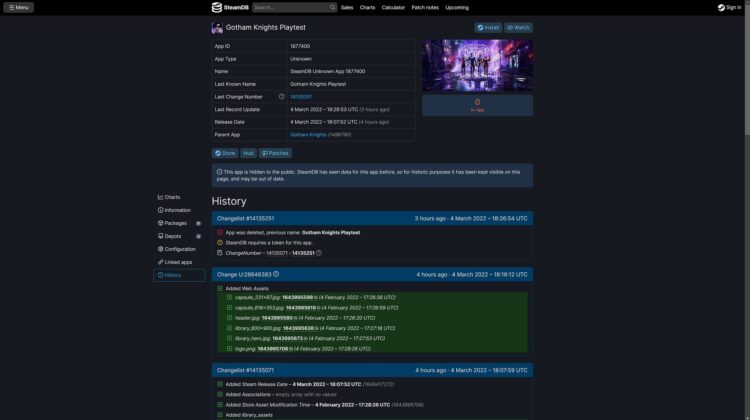Image resolution: width=750 pixels, height=420 pixels.
Task: Click the icon beside Added Store Asset Modification Time
Action: click(220, 405)
